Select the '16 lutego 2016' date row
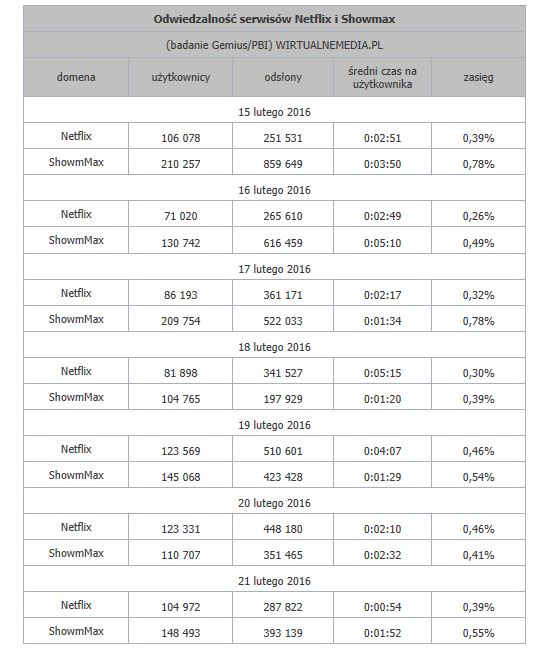The image size is (535, 654). point(274,190)
